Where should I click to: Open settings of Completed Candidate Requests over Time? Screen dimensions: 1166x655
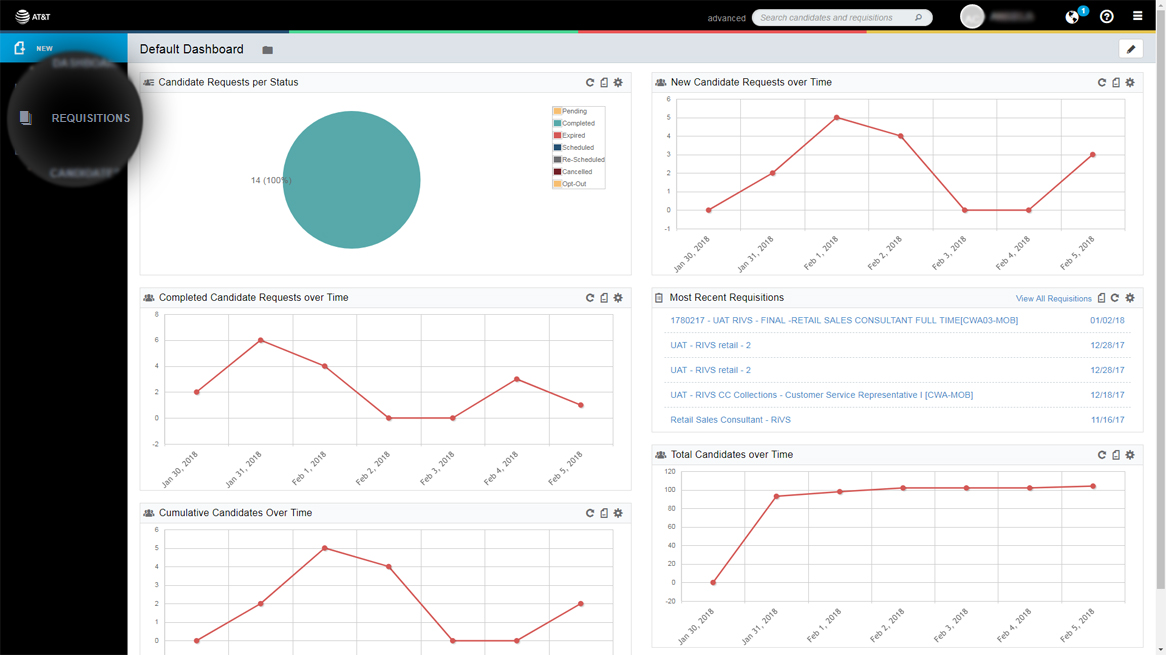[x=618, y=298]
